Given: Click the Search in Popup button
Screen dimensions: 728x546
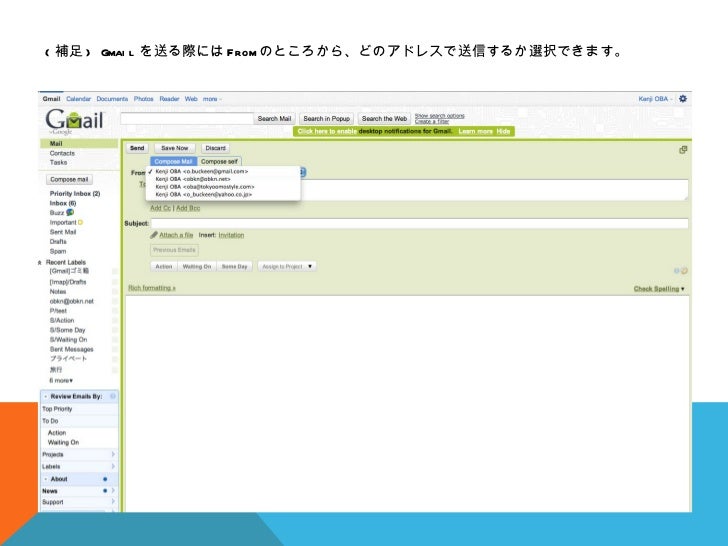Looking at the screenshot, I should [326, 119].
